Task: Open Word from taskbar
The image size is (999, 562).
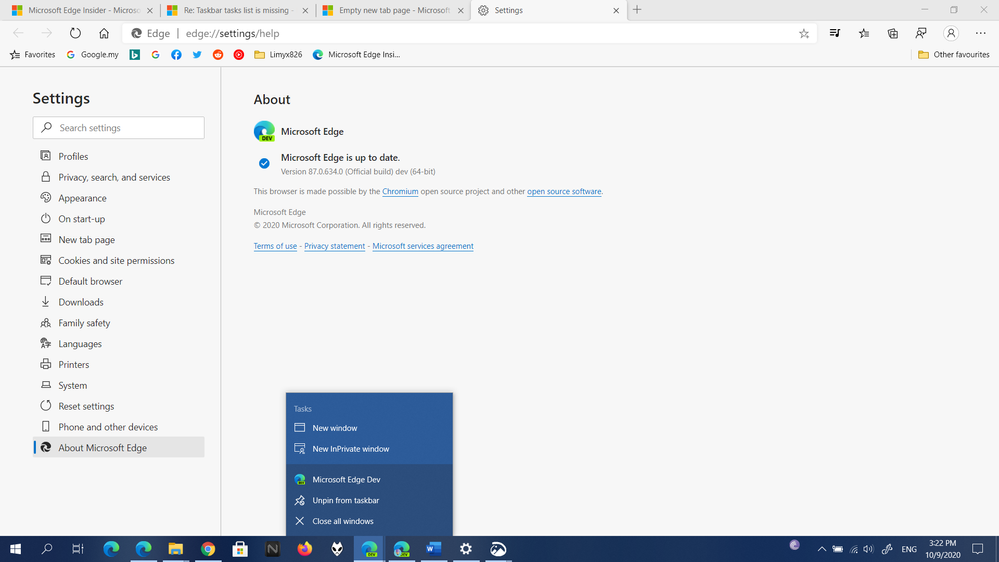Action: click(x=434, y=549)
